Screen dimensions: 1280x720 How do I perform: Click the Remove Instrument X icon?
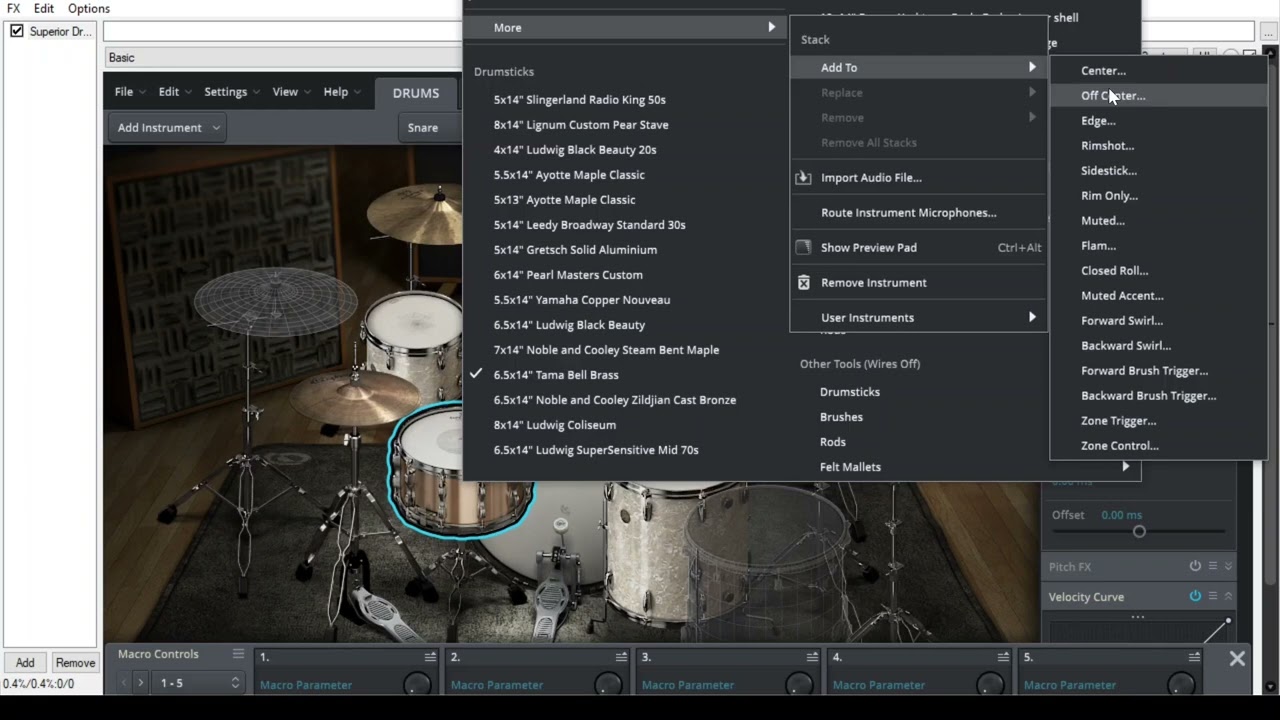click(x=803, y=282)
